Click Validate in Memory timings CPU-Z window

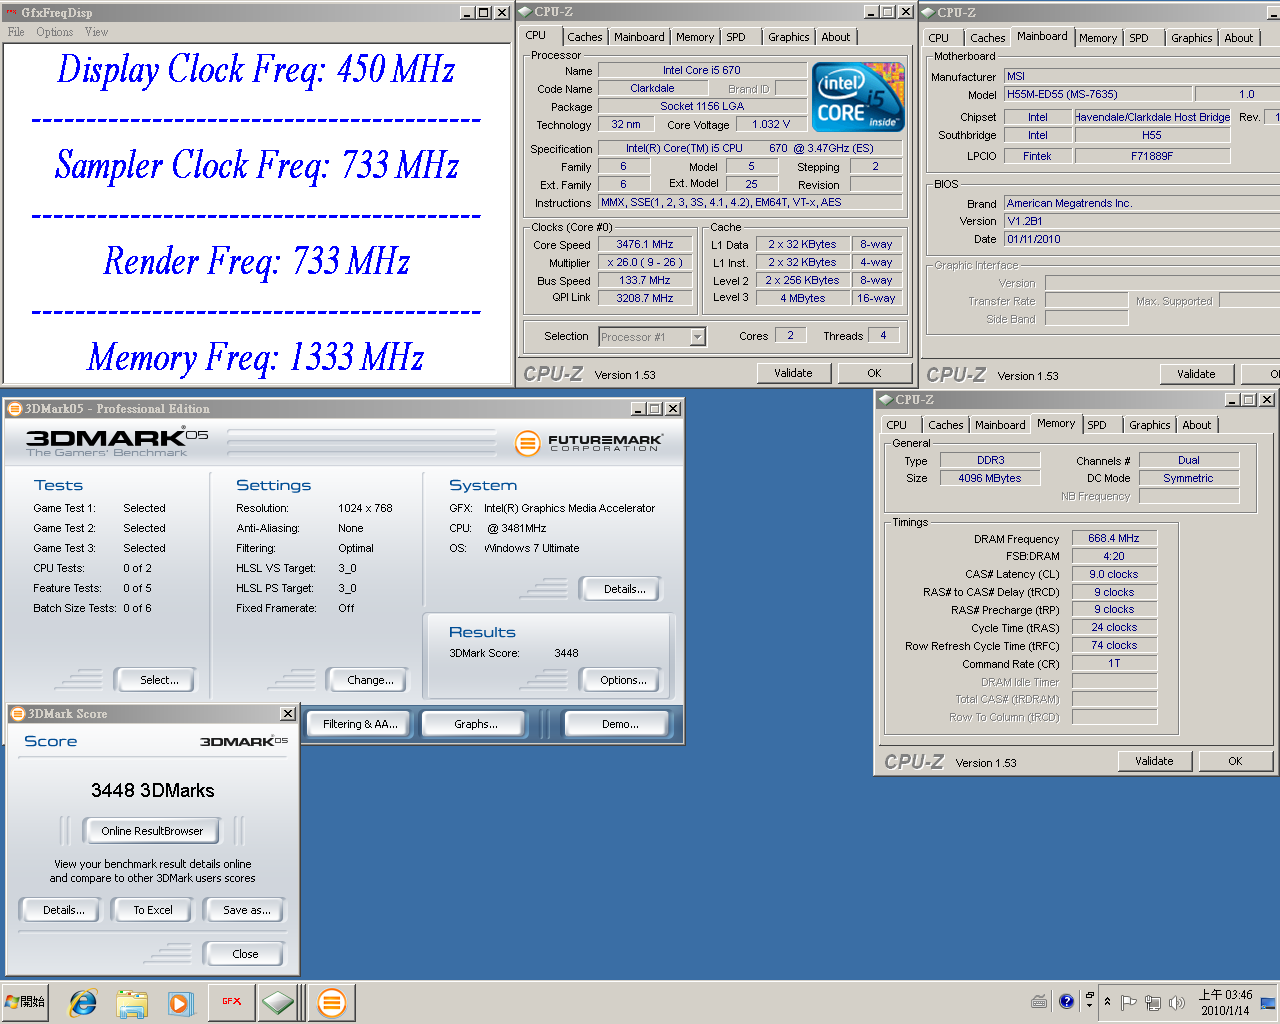pyautogui.click(x=1154, y=761)
